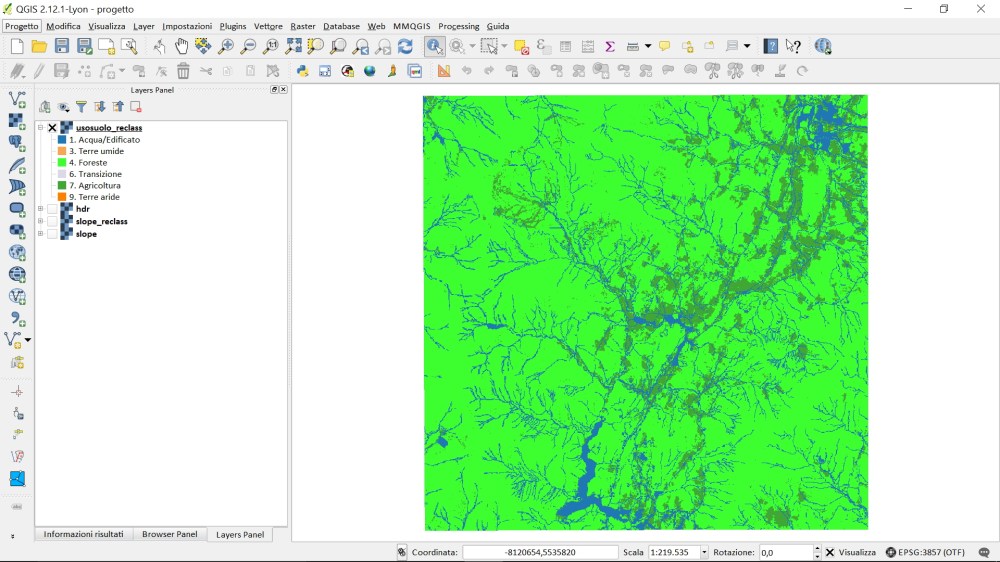1000x562 pixels.
Task: Uncheck the usosuolo_reclass layer visibility
Action: [52, 128]
